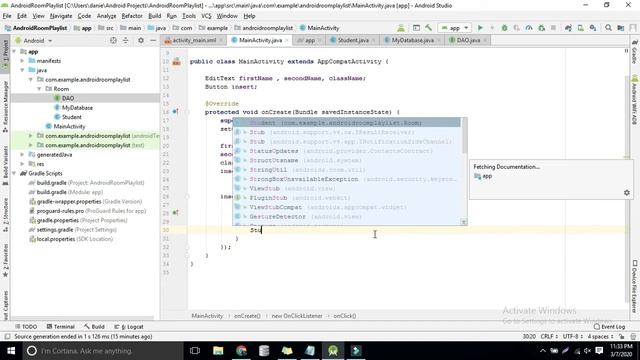Choose GestureDetector completion suggestion
The width and height of the screenshot is (640, 360).
click(347, 216)
